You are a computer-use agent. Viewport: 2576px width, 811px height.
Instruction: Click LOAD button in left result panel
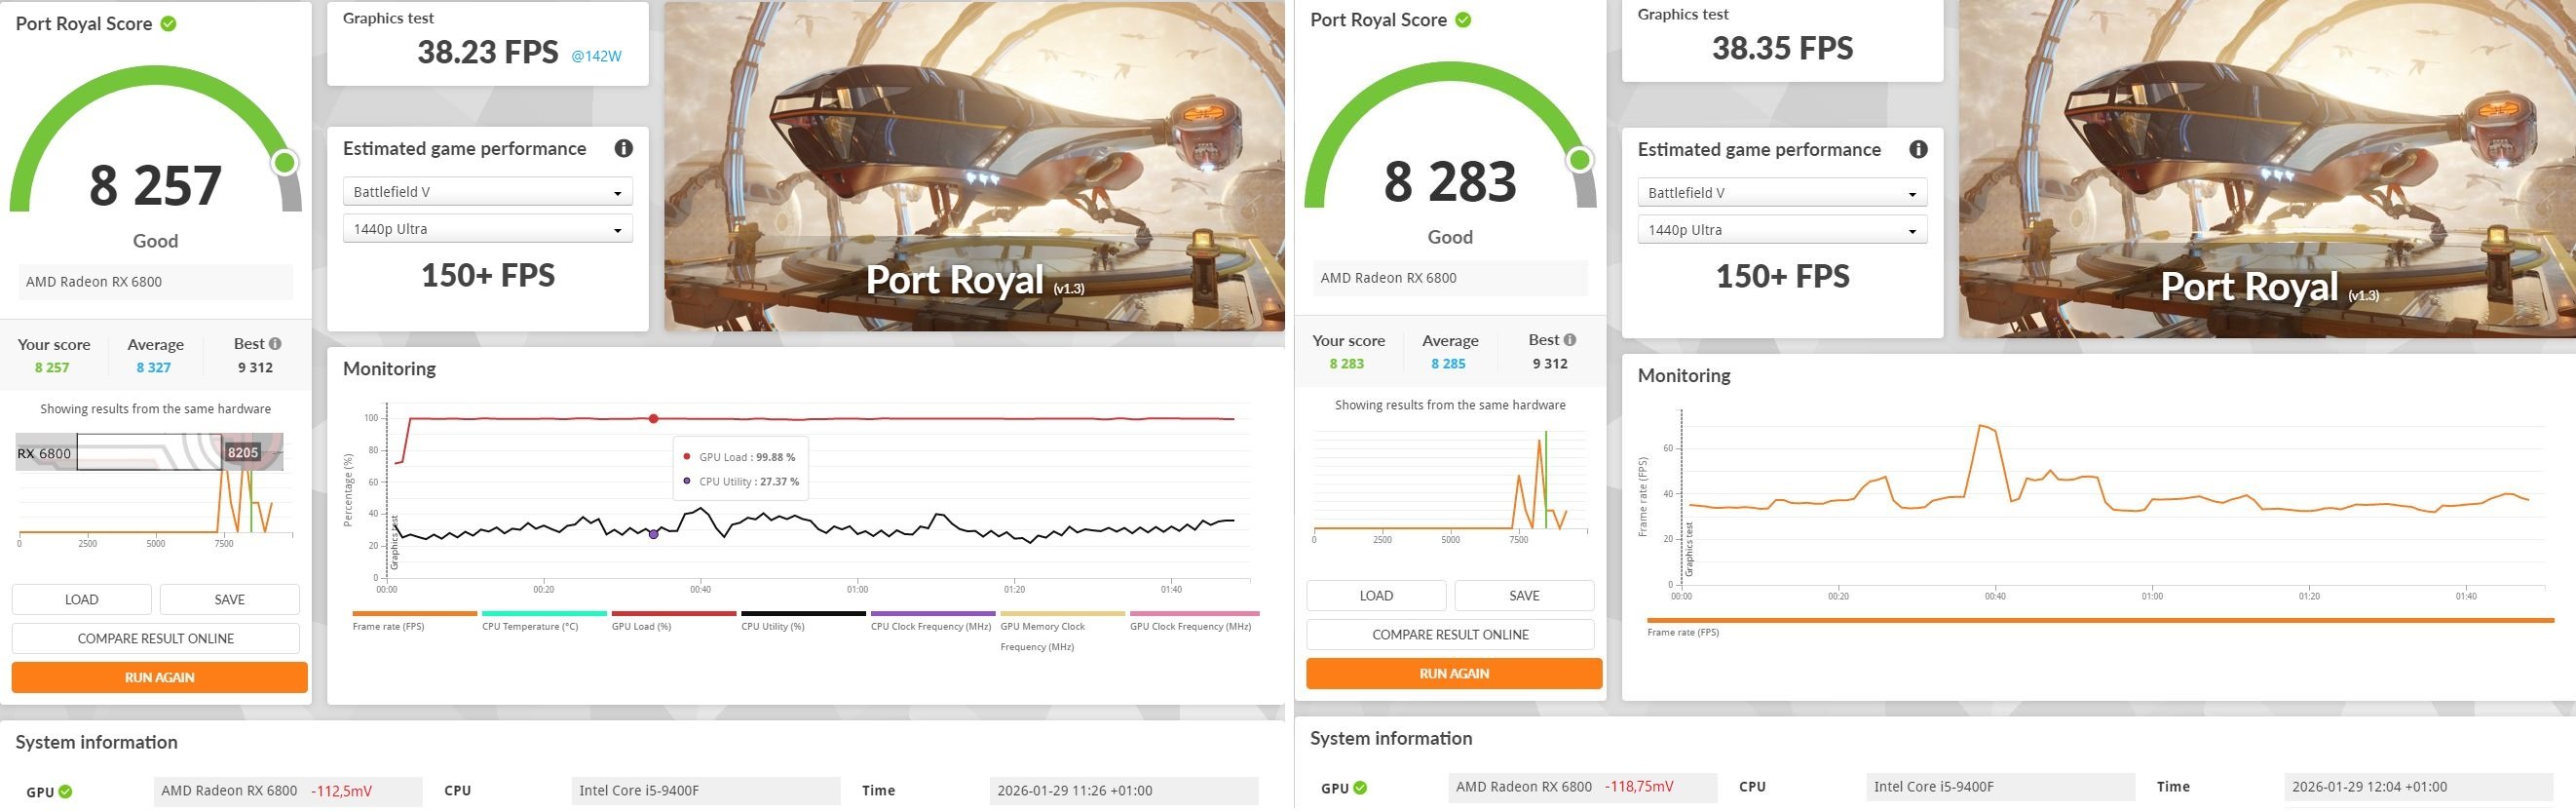click(82, 599)
